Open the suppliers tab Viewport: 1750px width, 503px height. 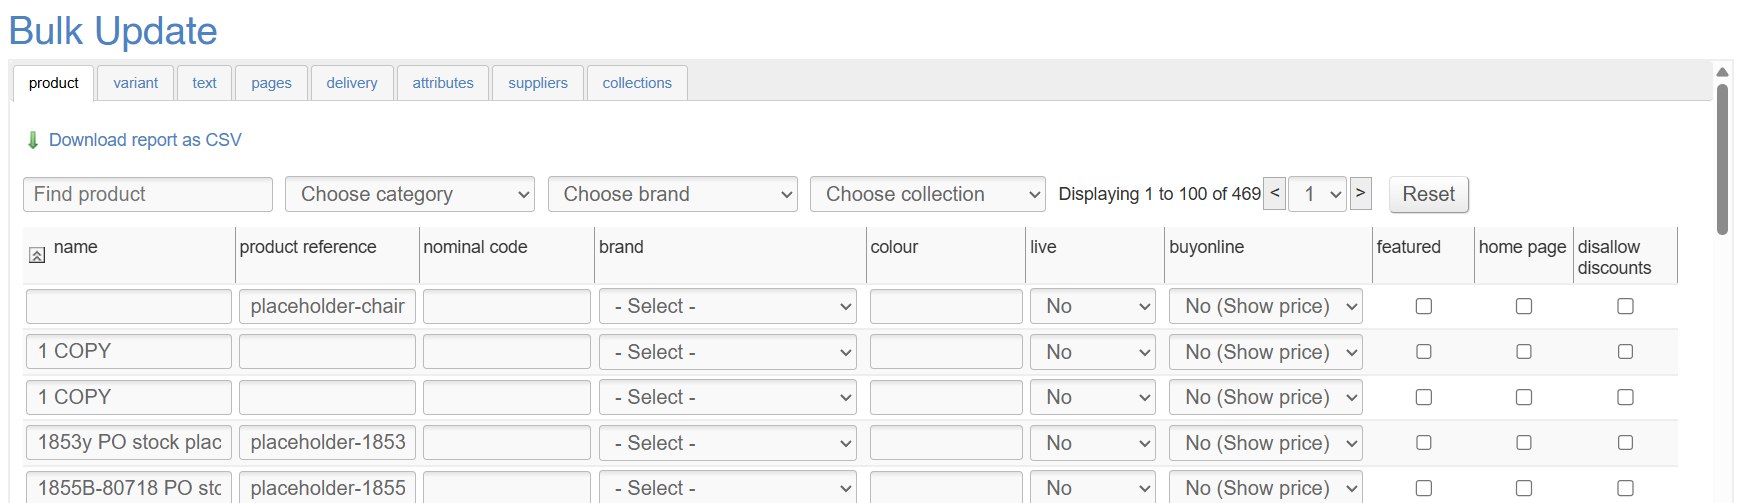click(x=537, y=83)
